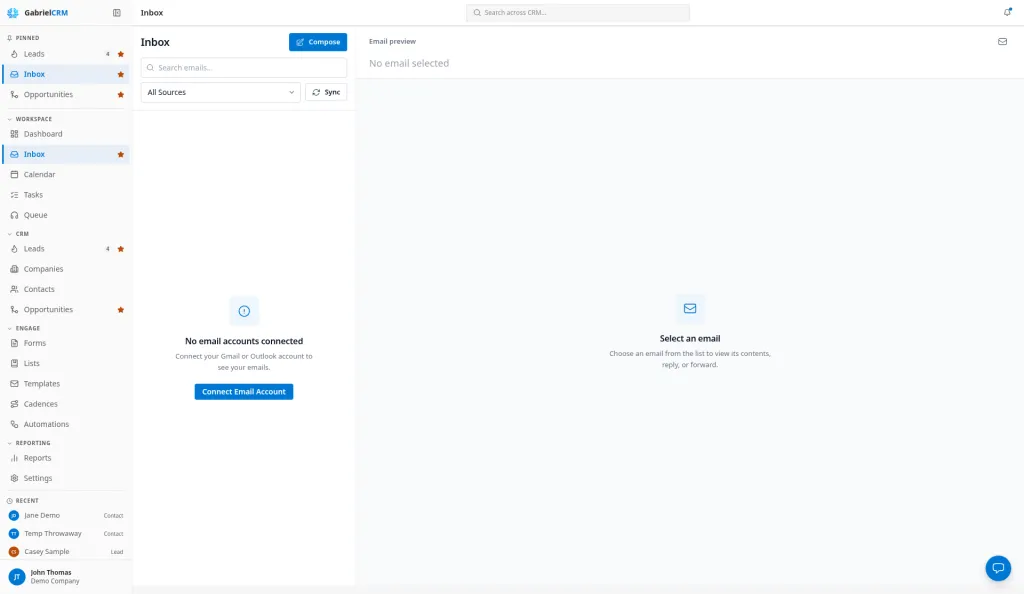The image size is (1024, 594).
Task: Open recent lead Casey Sample
Action: pyautogui.click(x=65, y=552)
